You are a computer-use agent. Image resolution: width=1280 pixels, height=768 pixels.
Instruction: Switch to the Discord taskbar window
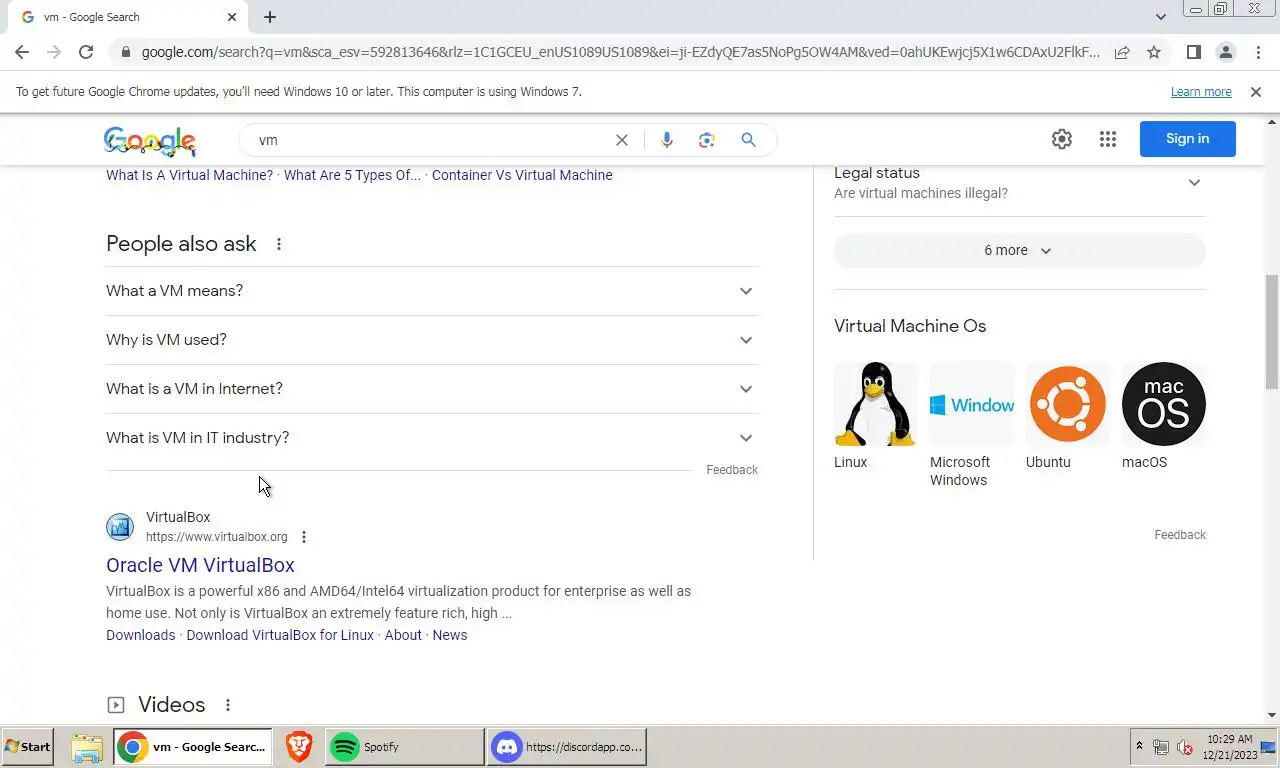(x=566, y=747)
